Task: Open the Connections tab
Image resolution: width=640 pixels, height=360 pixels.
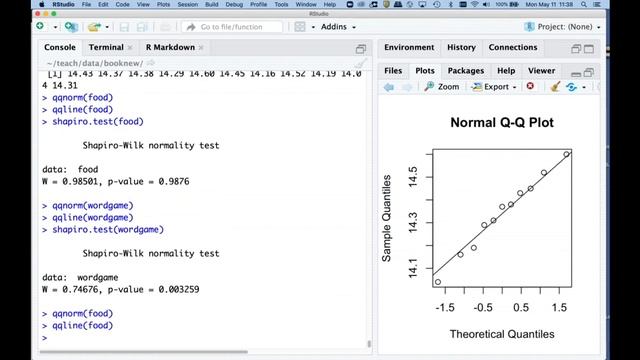Action: [x=513, y=47]
